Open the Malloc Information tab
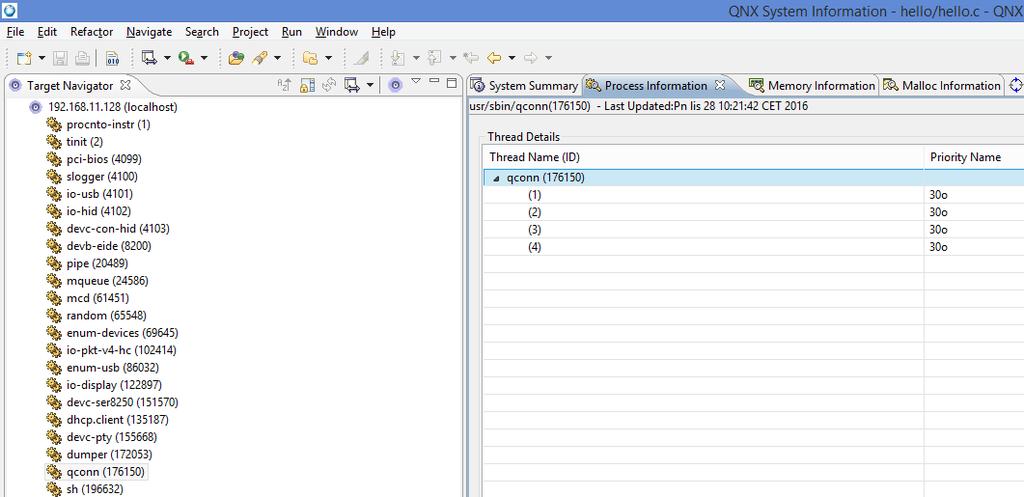Viewport: 1024px width, 497px height. [x=942, y=86]
